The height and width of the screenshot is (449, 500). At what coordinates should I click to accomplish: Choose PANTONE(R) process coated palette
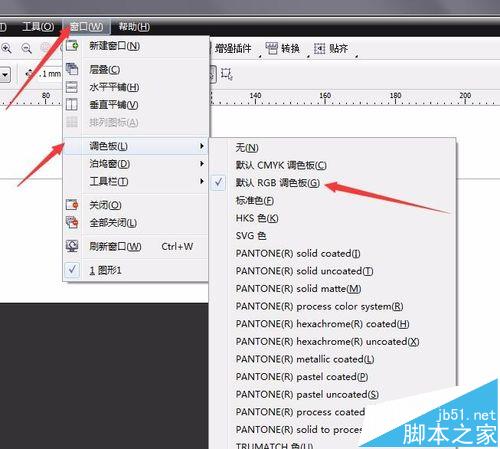click(300, 413)
